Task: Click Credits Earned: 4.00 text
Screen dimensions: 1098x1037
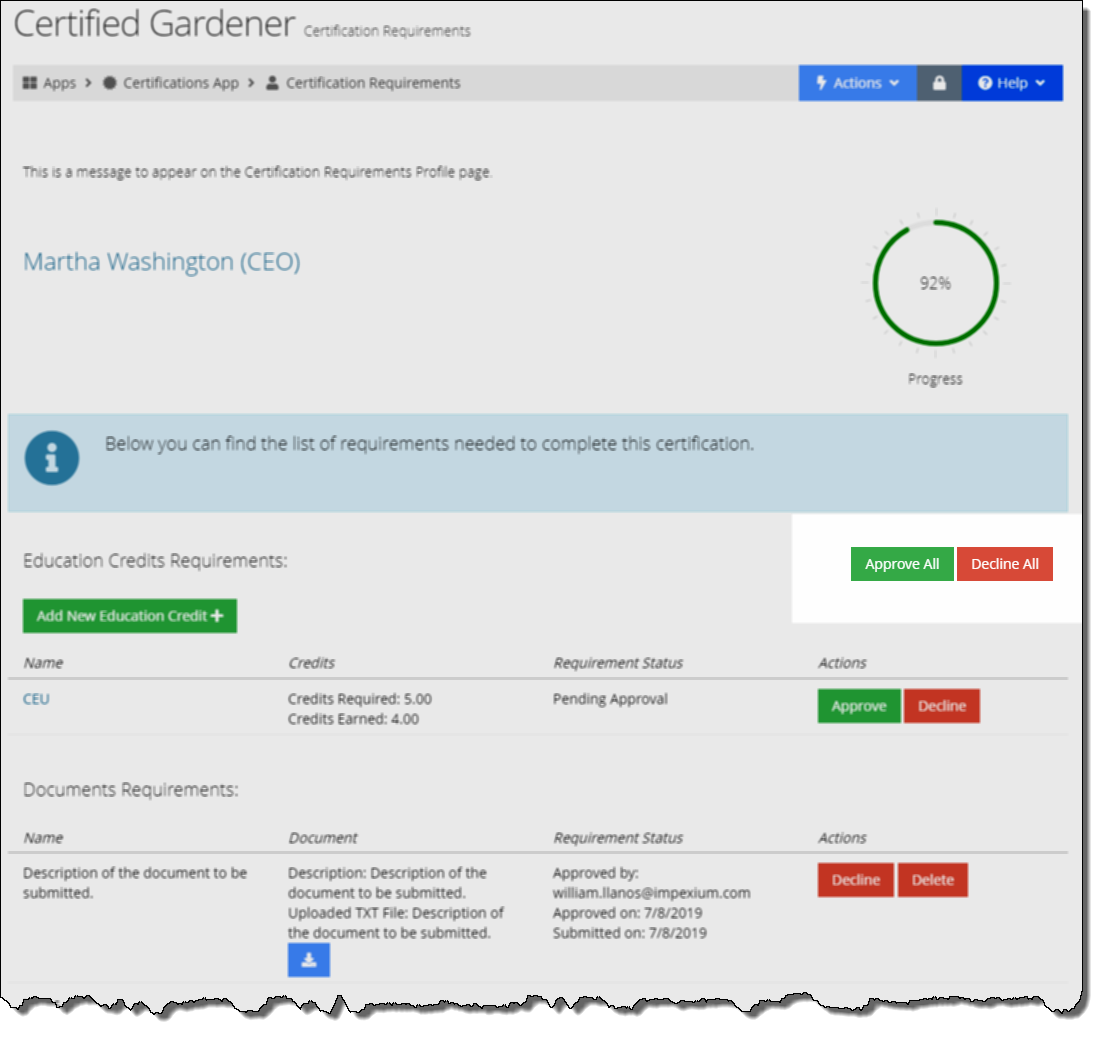Action: click(354, 719)
